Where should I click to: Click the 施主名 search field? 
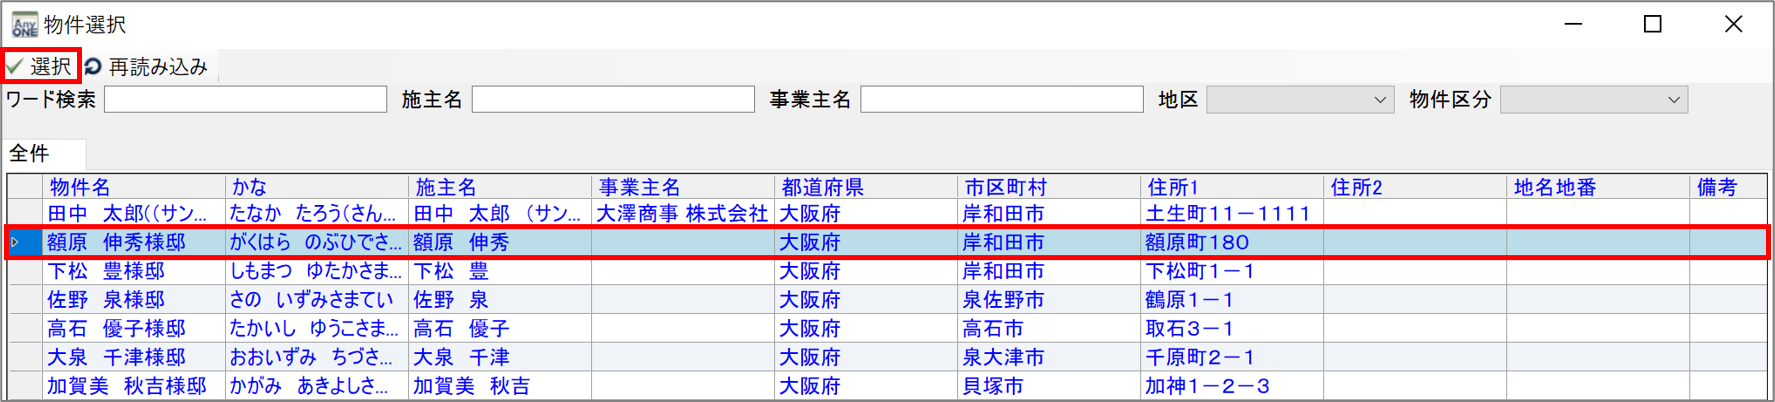pyautogui.click(x=612, y=100)
